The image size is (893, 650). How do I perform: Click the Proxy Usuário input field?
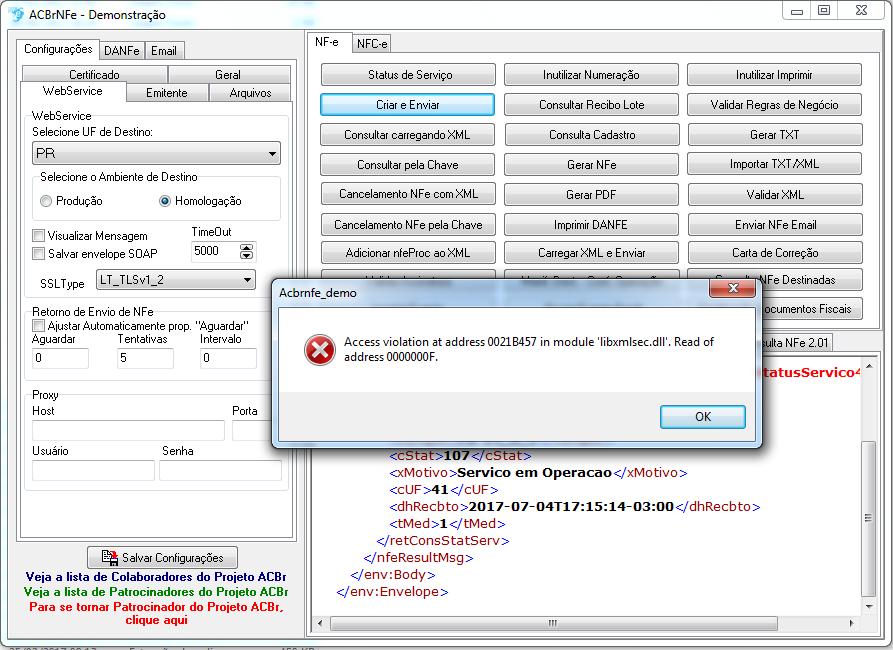(93, 471)
